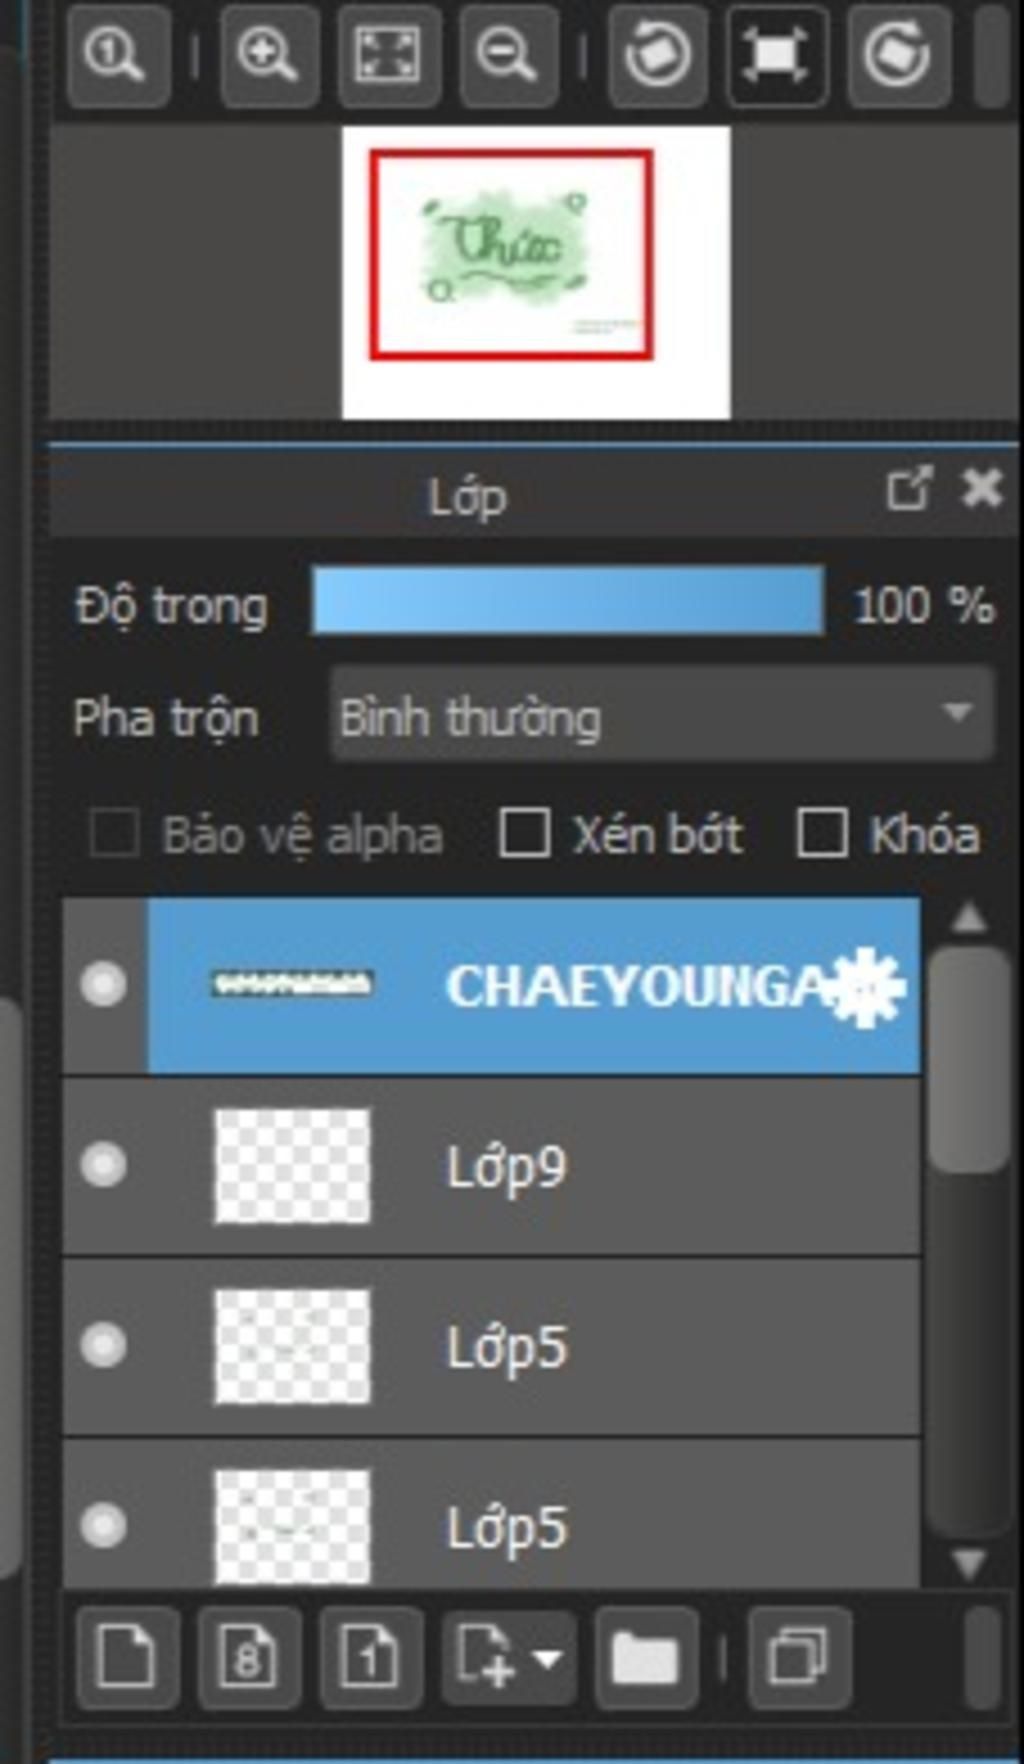This screenshot has width=1024, height=1764.
Task: Expand the add special layer dropdown arrow
Action: (547, 1659)
